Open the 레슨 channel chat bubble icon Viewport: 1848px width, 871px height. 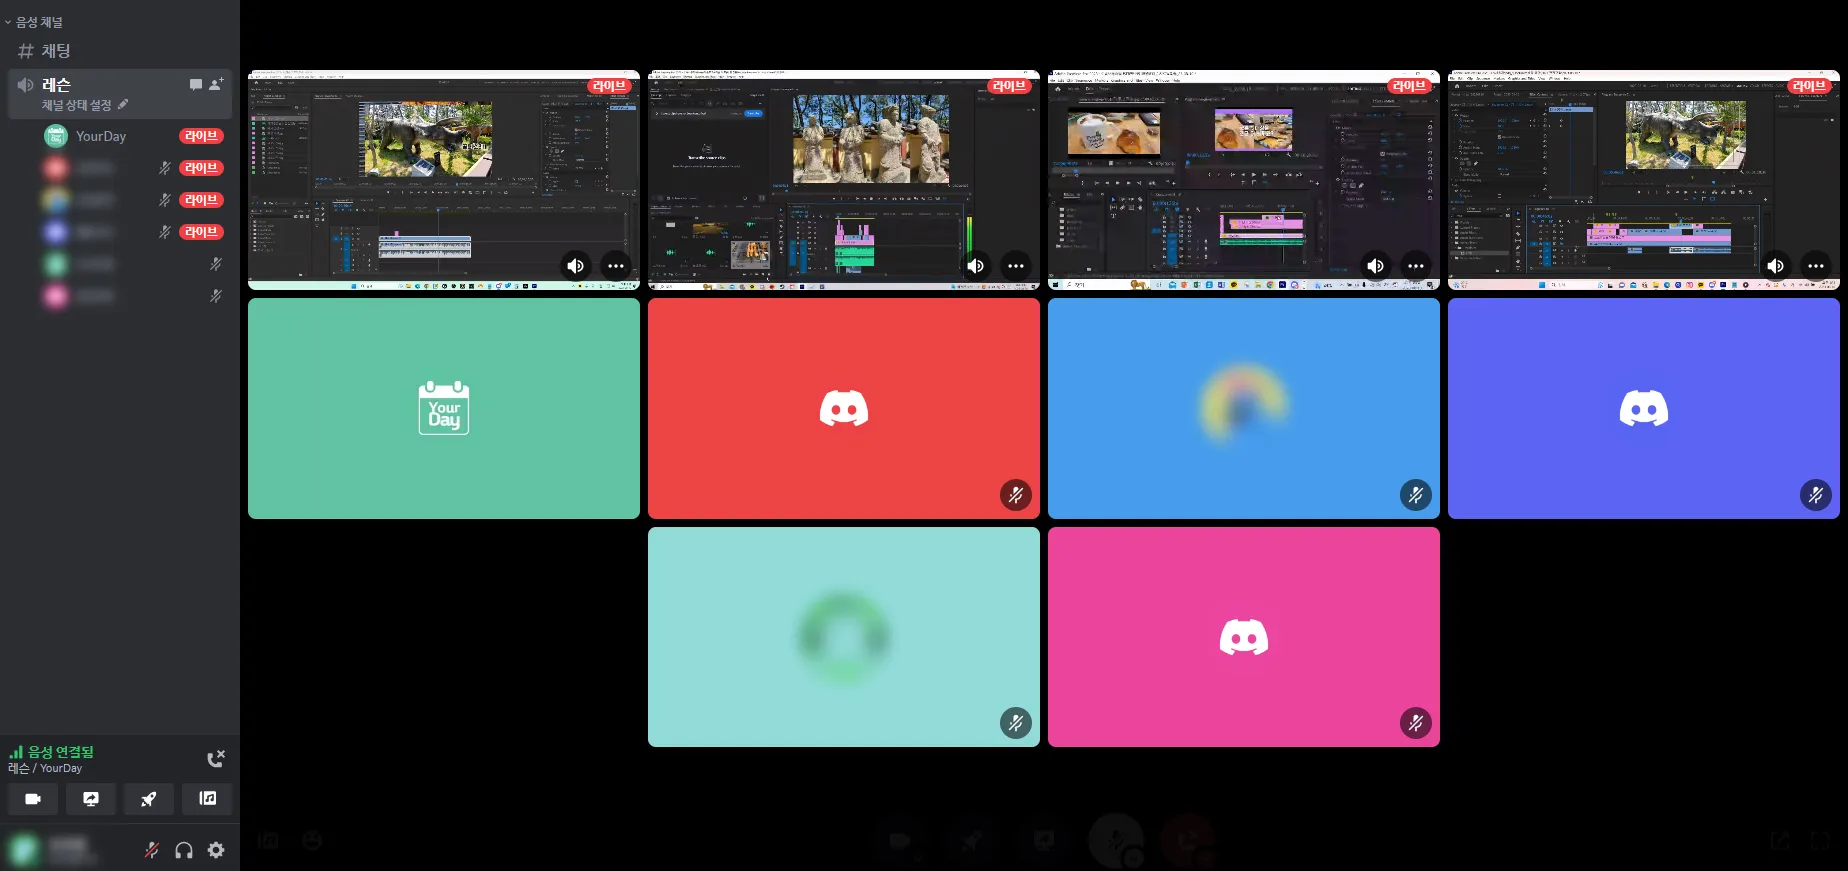click(x=196, y=85)
